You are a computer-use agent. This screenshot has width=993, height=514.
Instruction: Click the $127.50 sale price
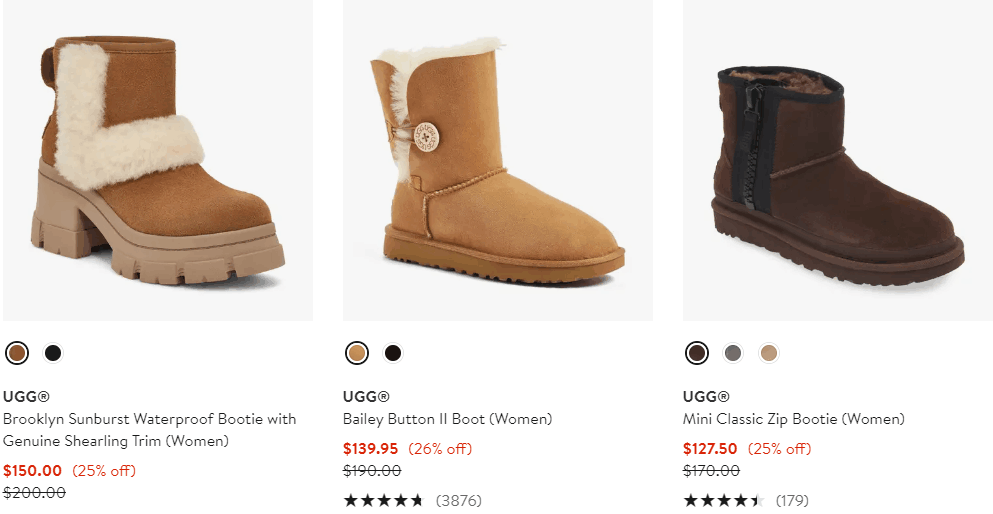(710, 448)
